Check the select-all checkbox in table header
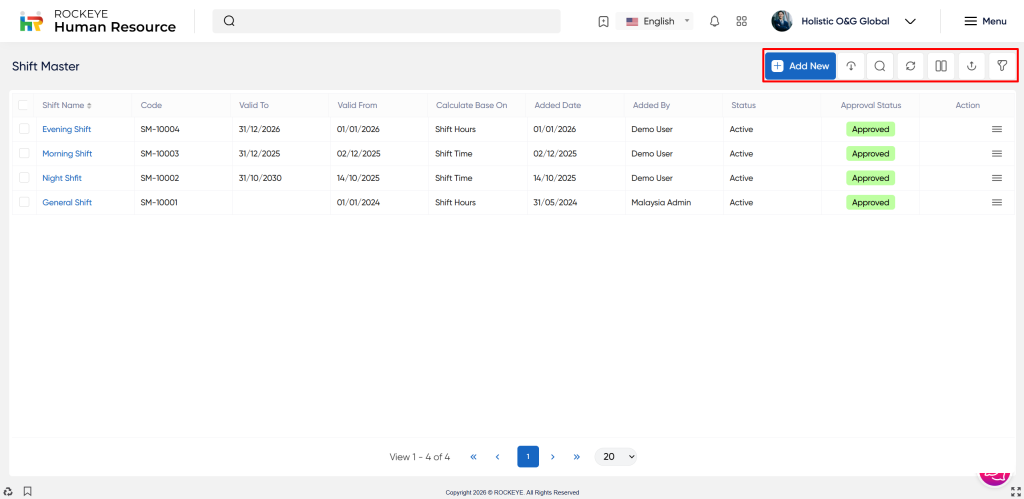Image resolution: width=1024 pixels, height=499 pixels. pos(24,105)
